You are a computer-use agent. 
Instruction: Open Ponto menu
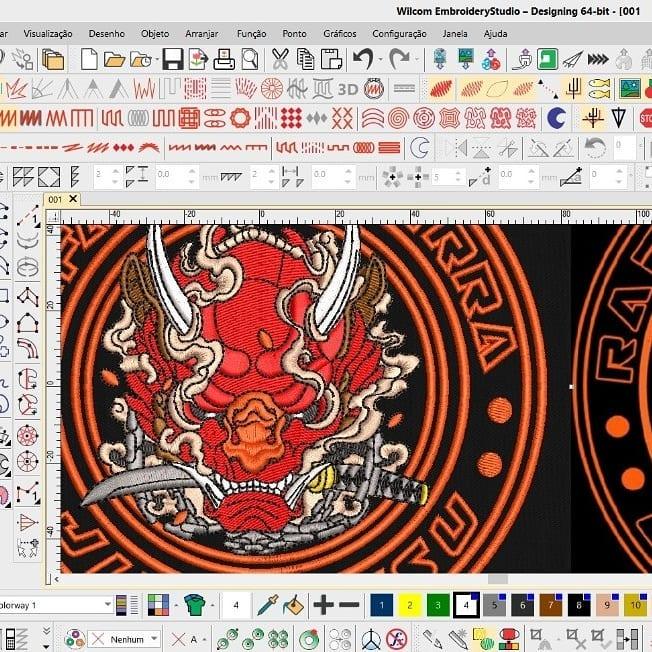pos(294,34)
